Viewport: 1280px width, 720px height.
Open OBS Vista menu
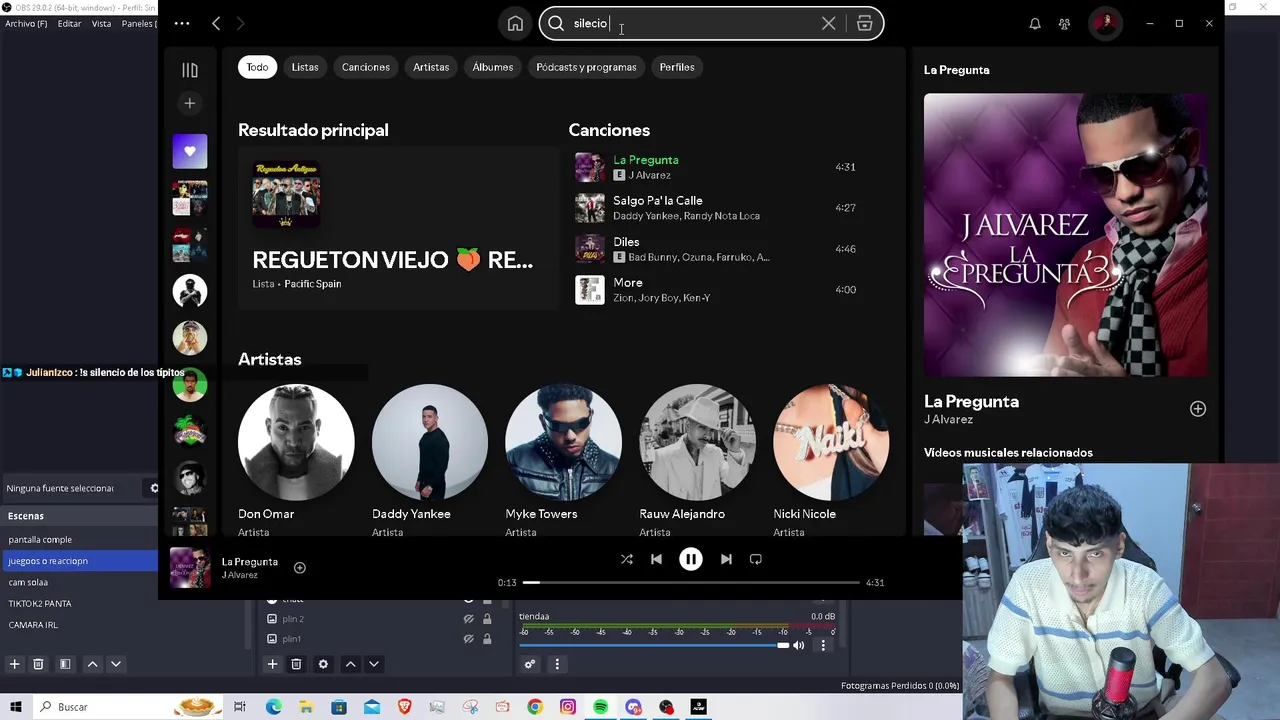(x=101, y=24)
